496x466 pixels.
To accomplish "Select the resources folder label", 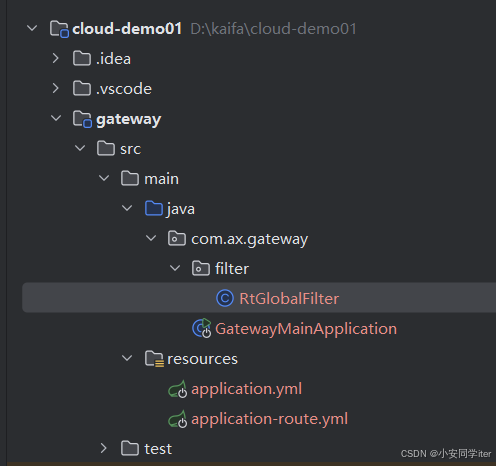I will coord(202,359).
